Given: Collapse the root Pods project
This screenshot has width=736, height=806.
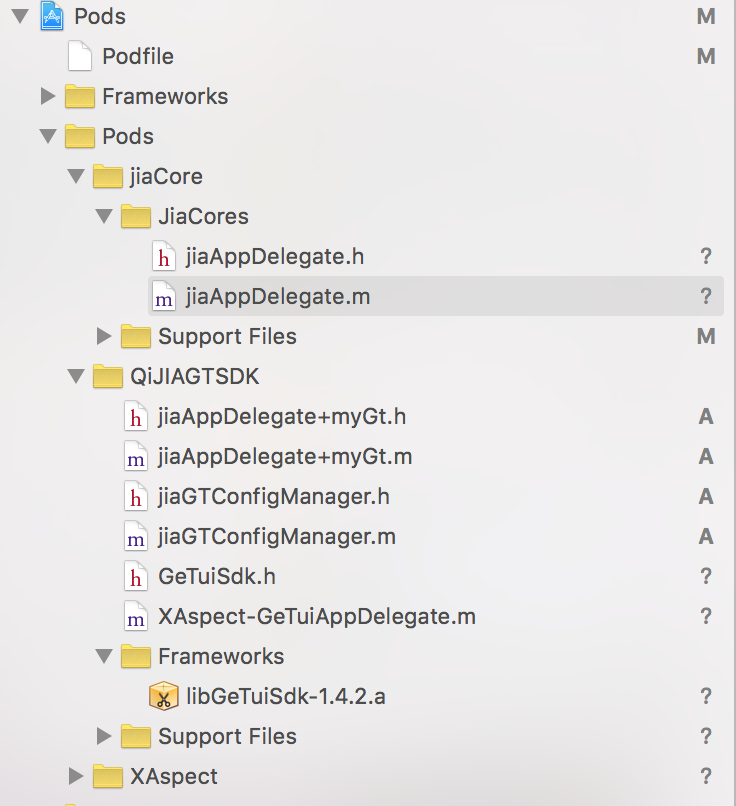Looking at the screenshot, I should coord(19,16).
